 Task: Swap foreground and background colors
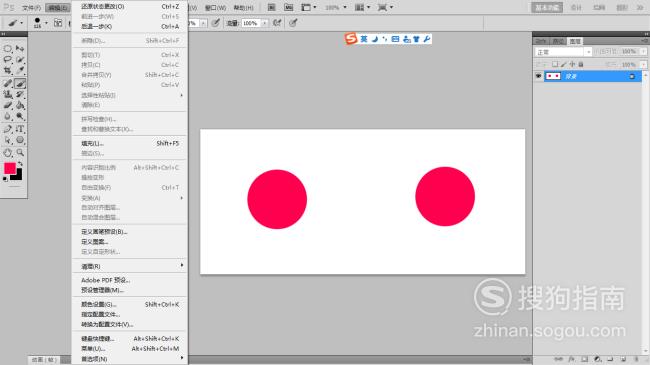point(20,164)
